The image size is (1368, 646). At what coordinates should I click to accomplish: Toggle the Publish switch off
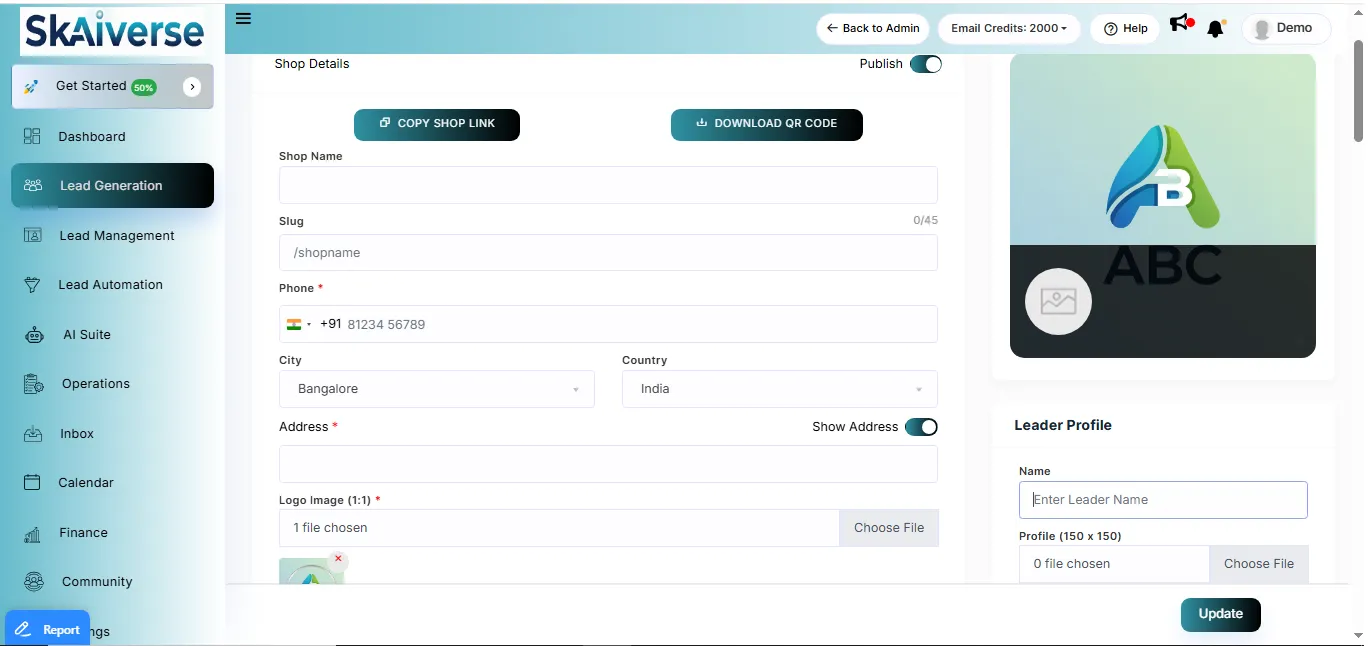(x=925, y=64)
